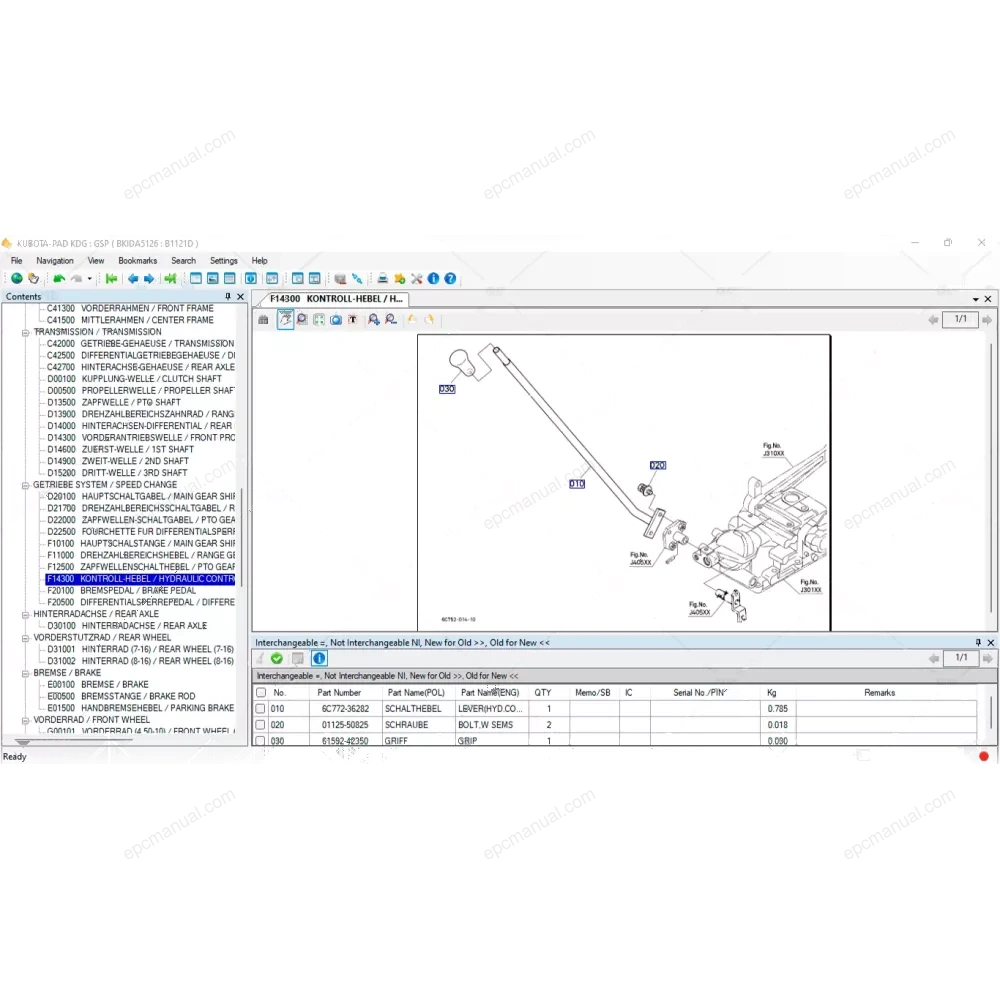This screenshot has width=1000, height=1000.
Task: Click part number 6C772-36282 cell
Action: (x=346, y=709)
